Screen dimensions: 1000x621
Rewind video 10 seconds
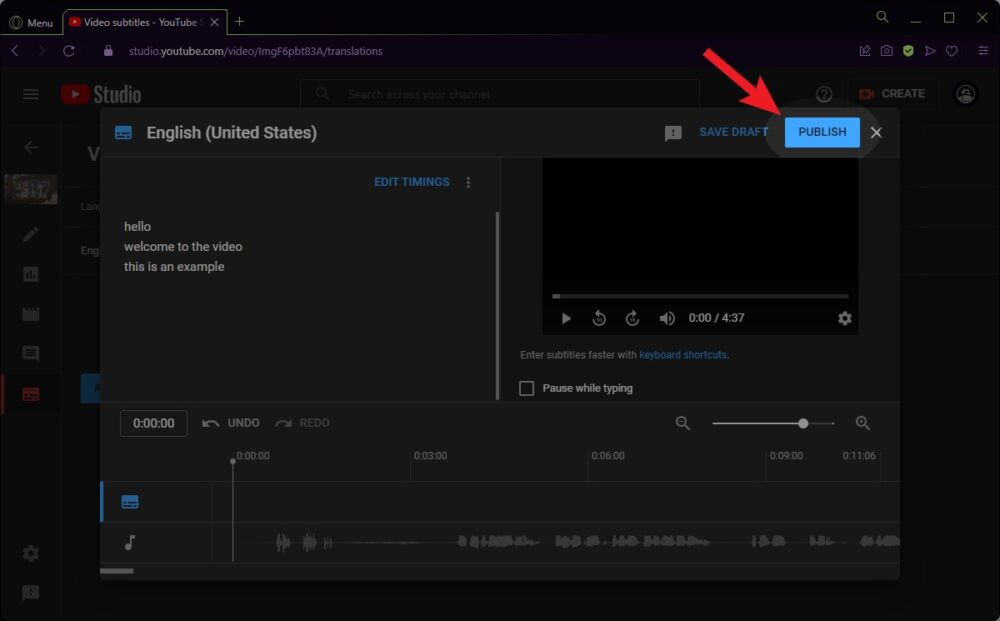click(x=599, y=318)
